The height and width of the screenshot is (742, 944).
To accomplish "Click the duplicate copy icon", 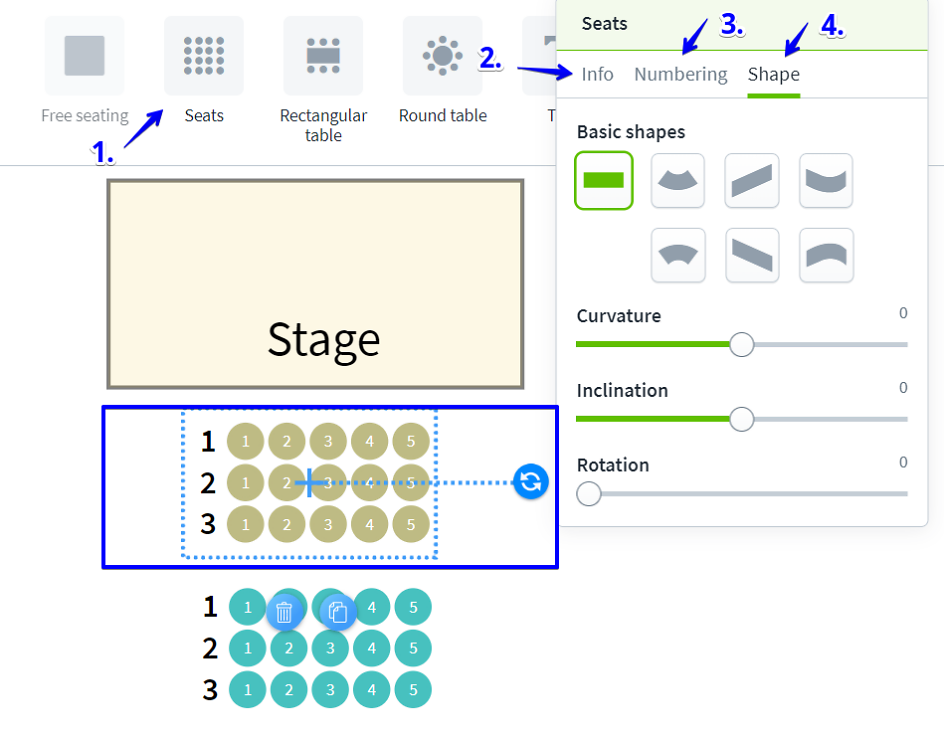I will pos(338,612).
